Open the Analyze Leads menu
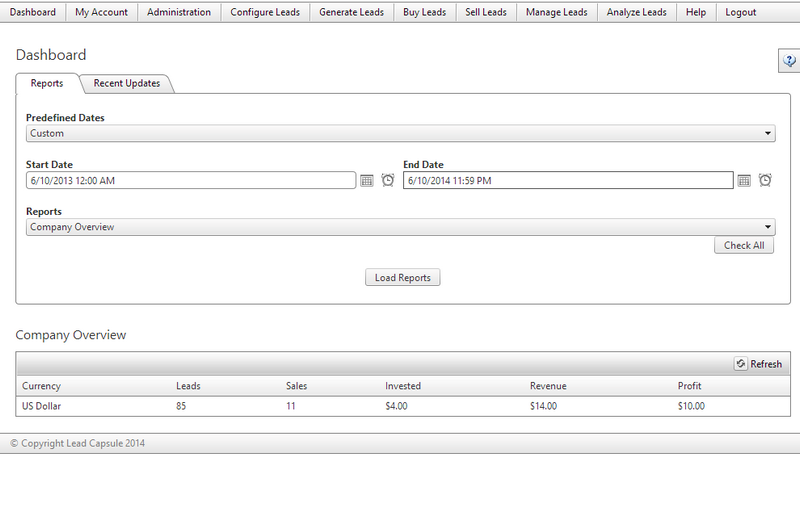This screenshot has width=800, height=525. 636,12
